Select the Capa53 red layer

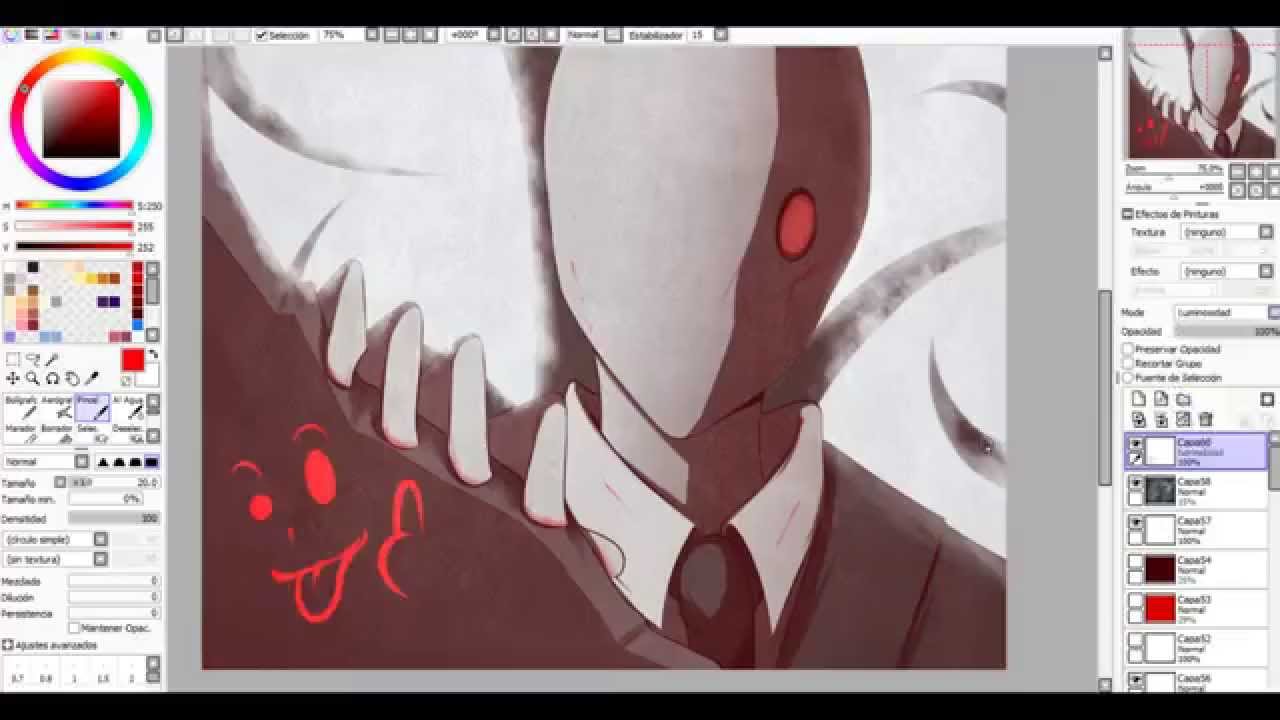(x=1196, y=609)
